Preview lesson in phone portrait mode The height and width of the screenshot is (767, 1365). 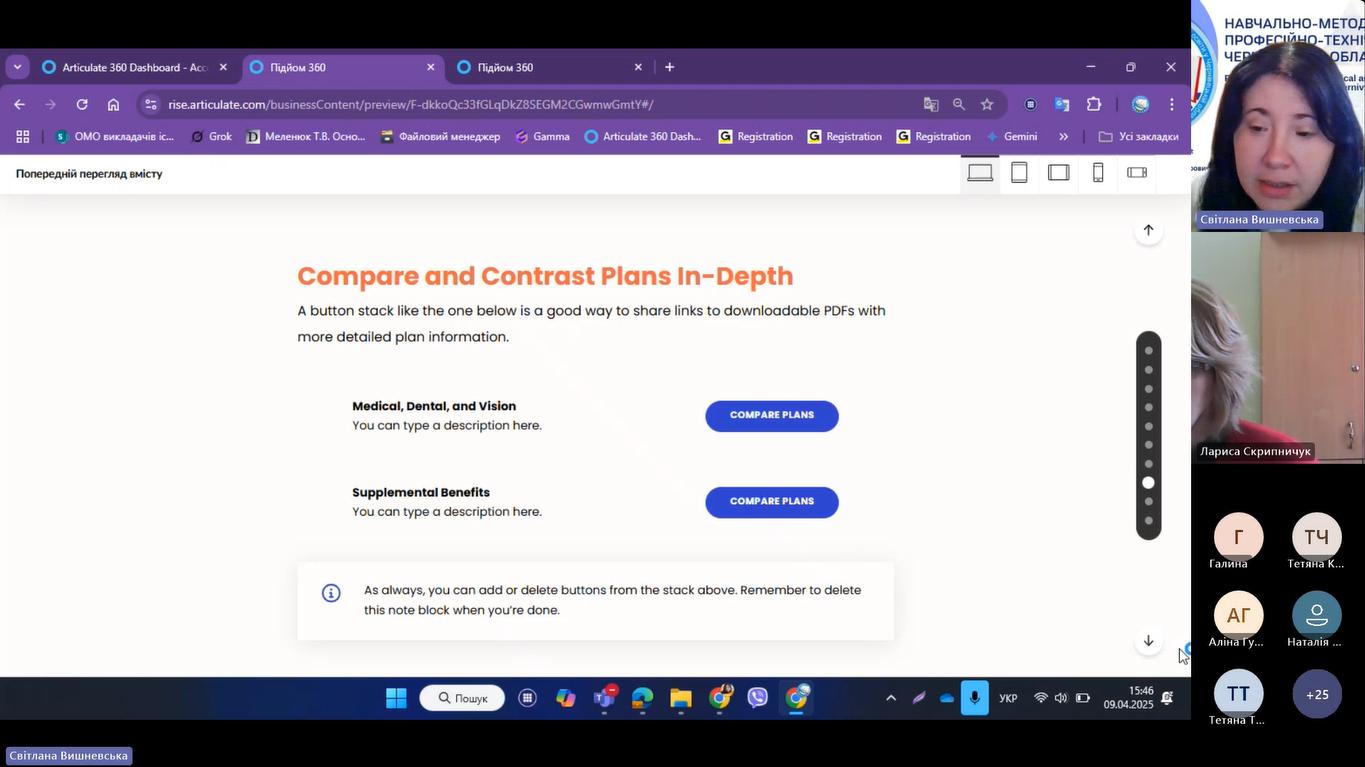(x=1098, y=173)
